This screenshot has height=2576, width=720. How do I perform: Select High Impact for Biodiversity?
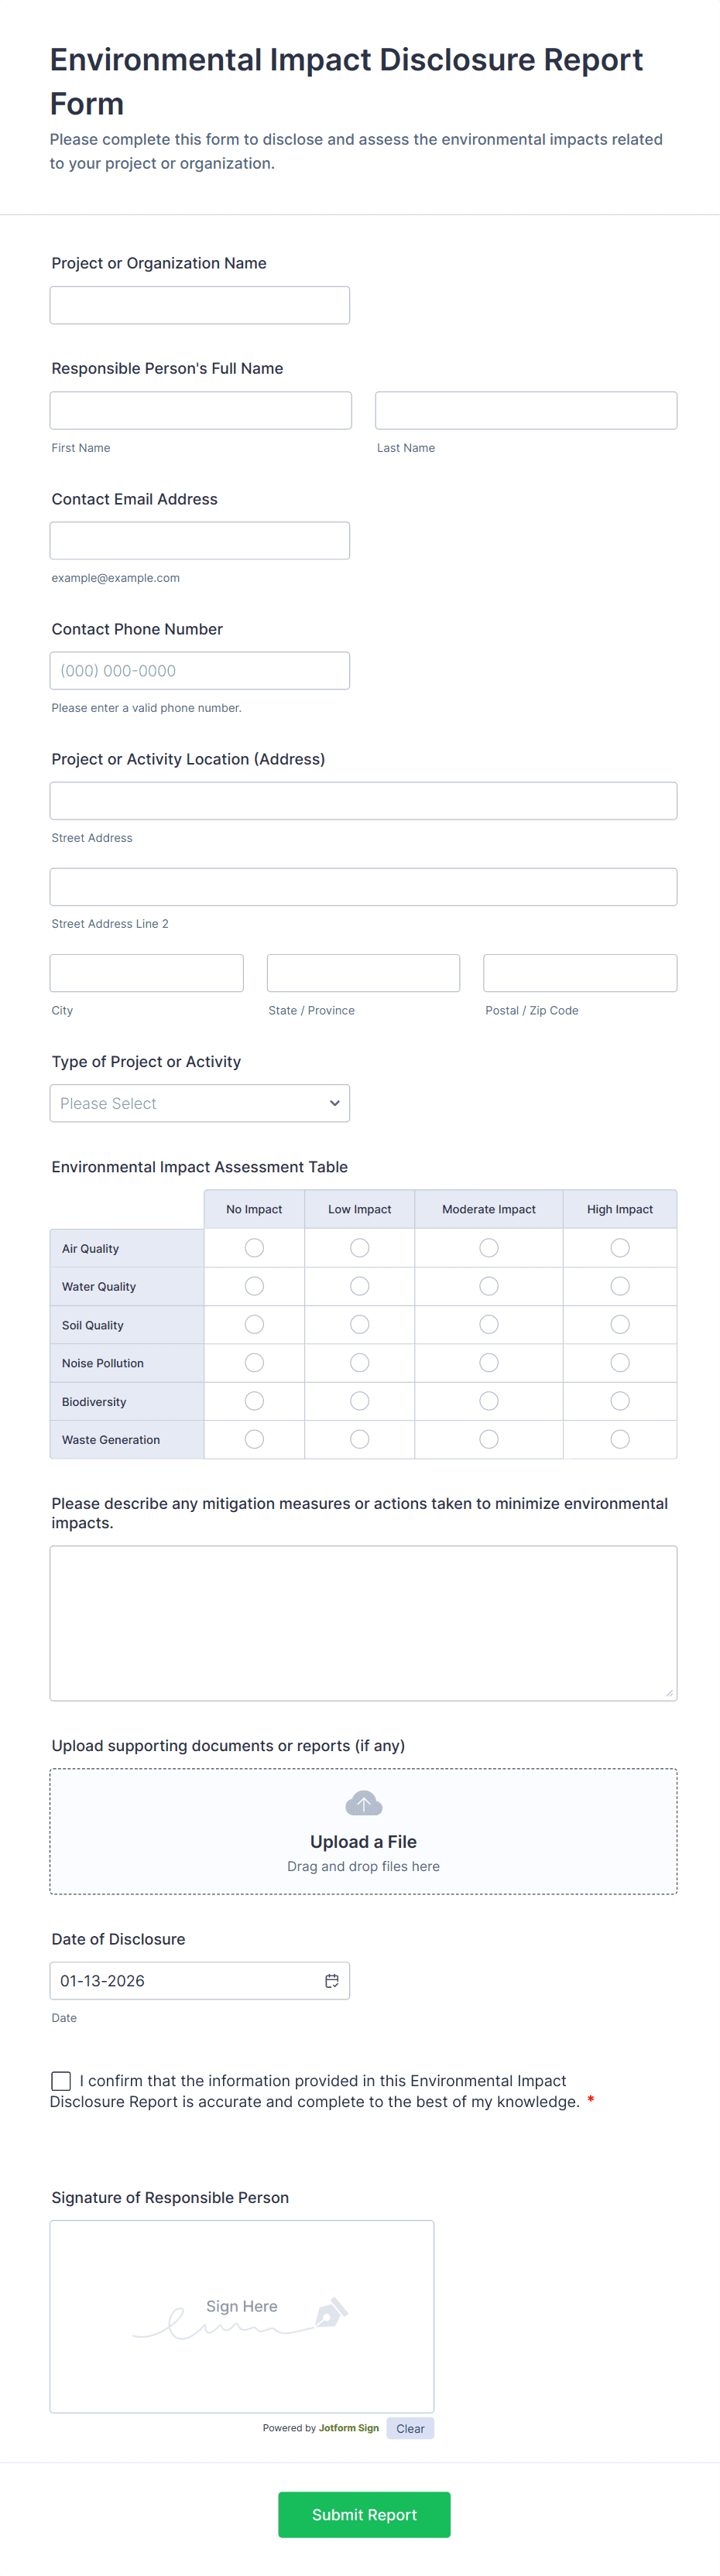[620, 1401]
